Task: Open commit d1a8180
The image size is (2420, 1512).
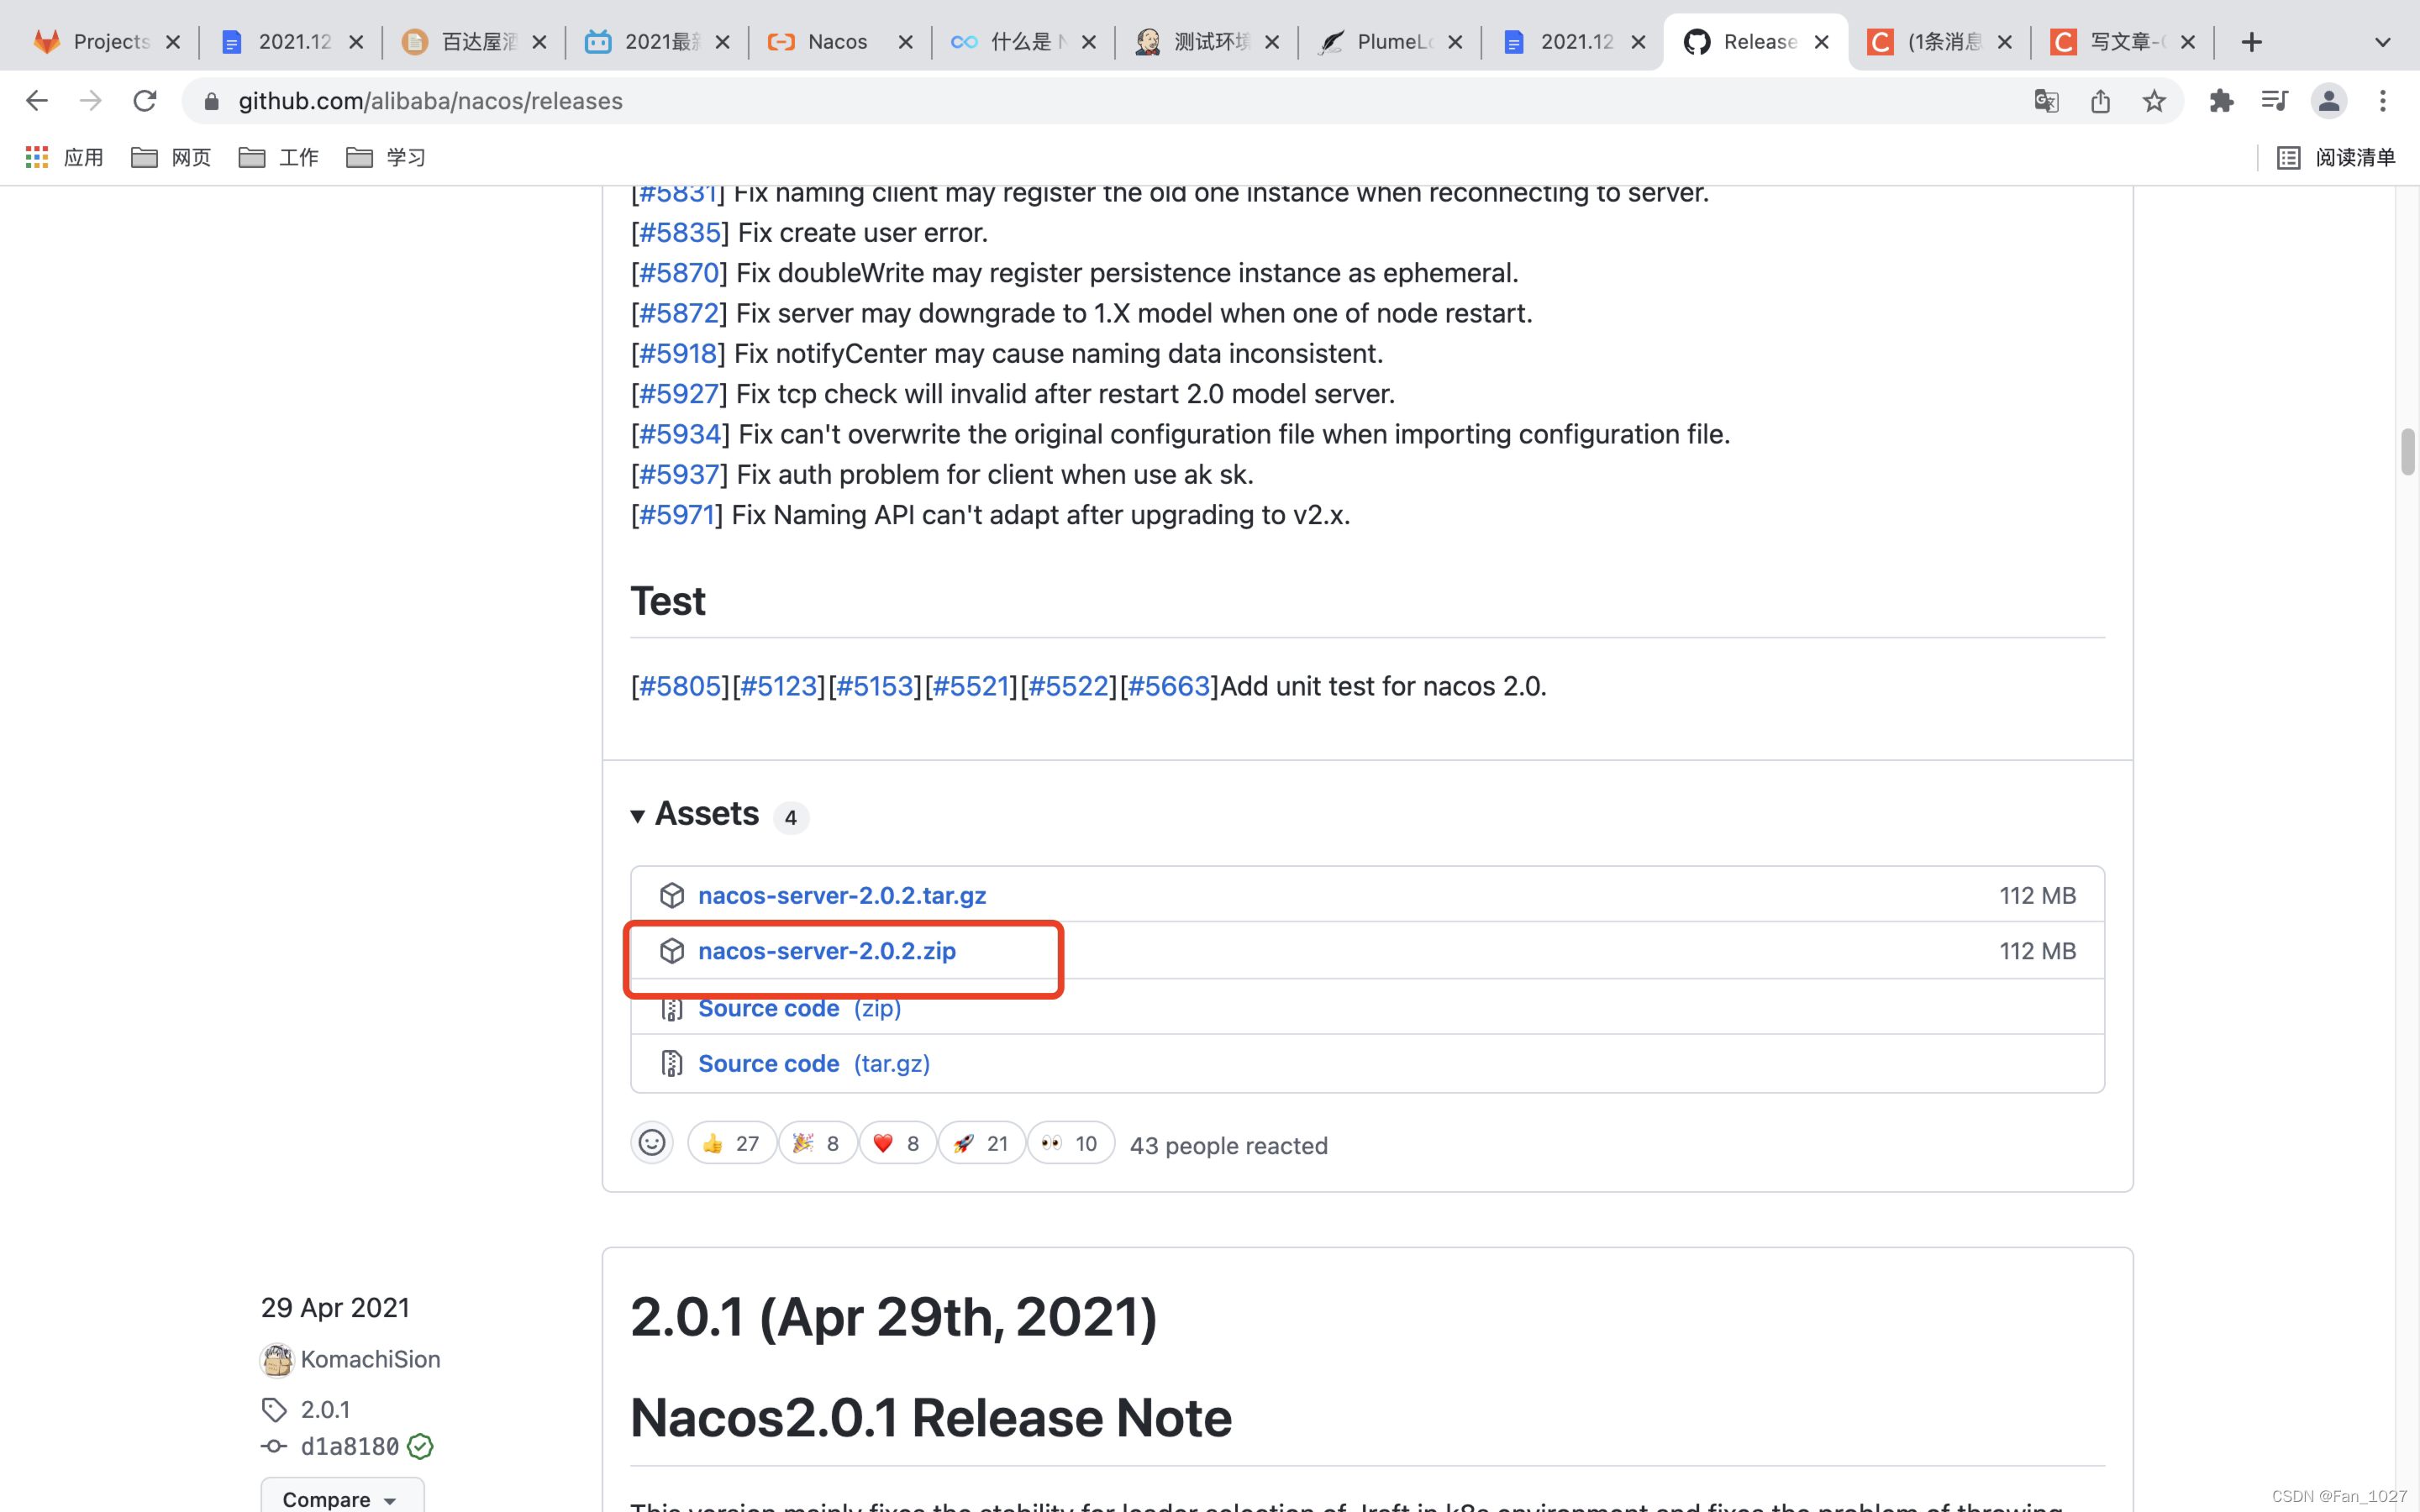Action: tap(350, 1446)
